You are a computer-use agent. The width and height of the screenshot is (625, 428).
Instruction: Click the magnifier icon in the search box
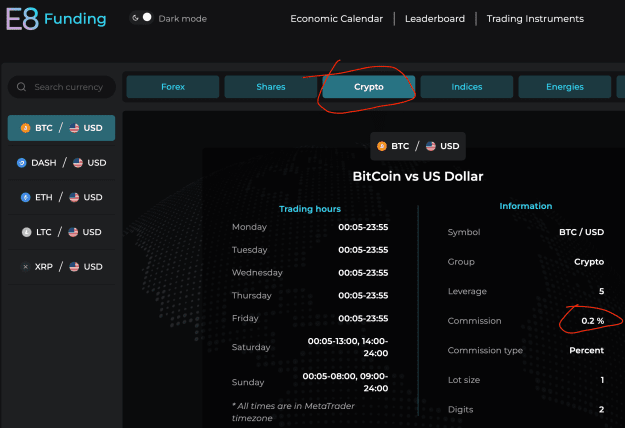22,87
